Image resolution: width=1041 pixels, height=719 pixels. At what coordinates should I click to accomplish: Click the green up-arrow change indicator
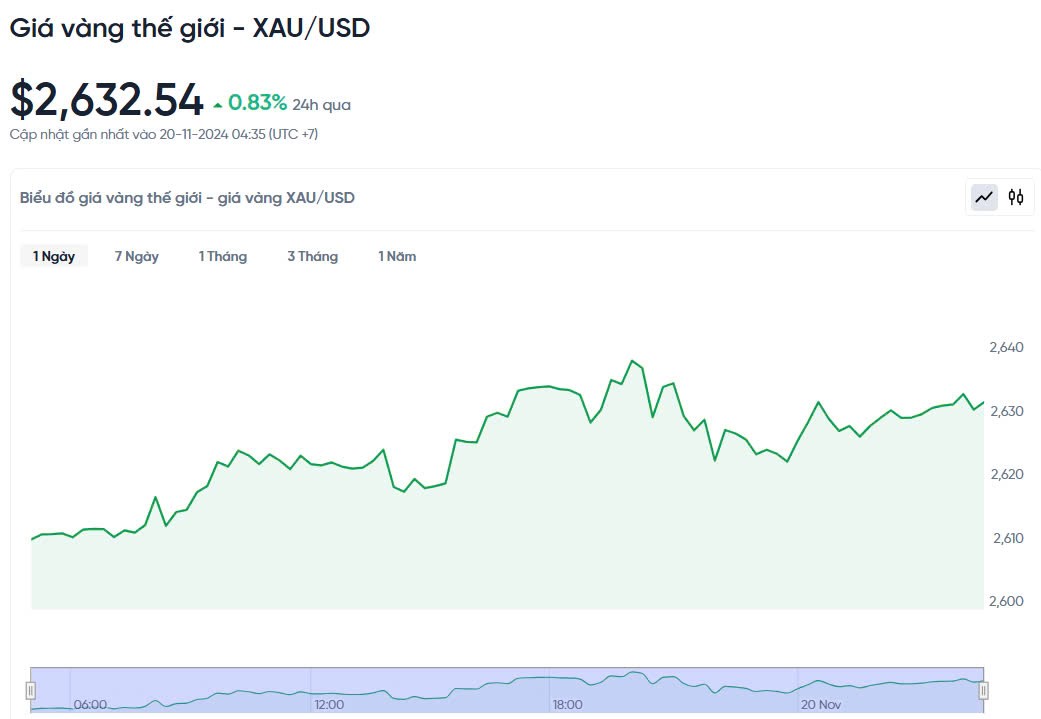pyautogui.click(x=218, y=104)
